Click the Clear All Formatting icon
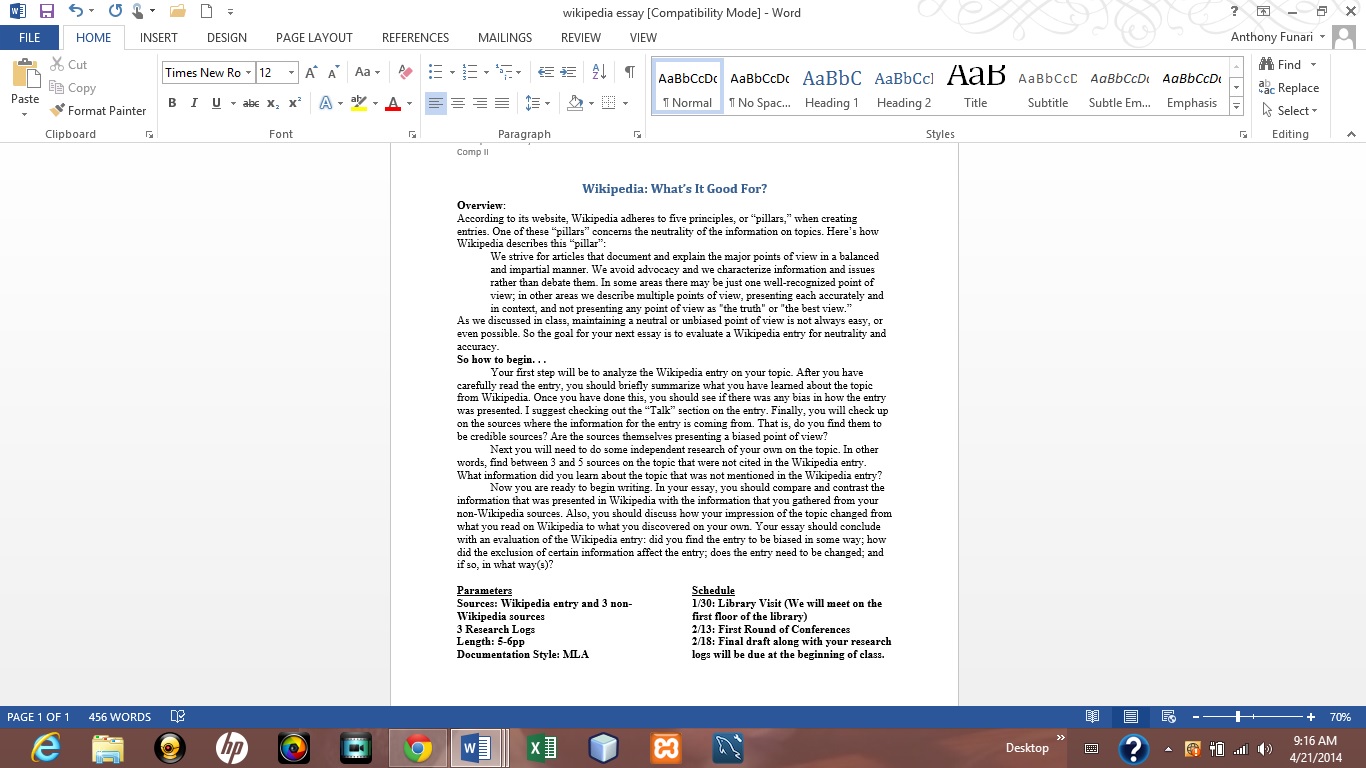Viewport: 1366px width, 768px height. (x=405, y=72)
